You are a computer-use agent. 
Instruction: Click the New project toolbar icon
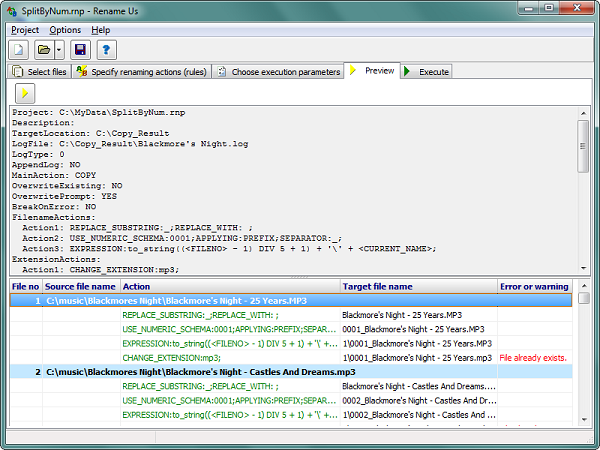(18, 50)
